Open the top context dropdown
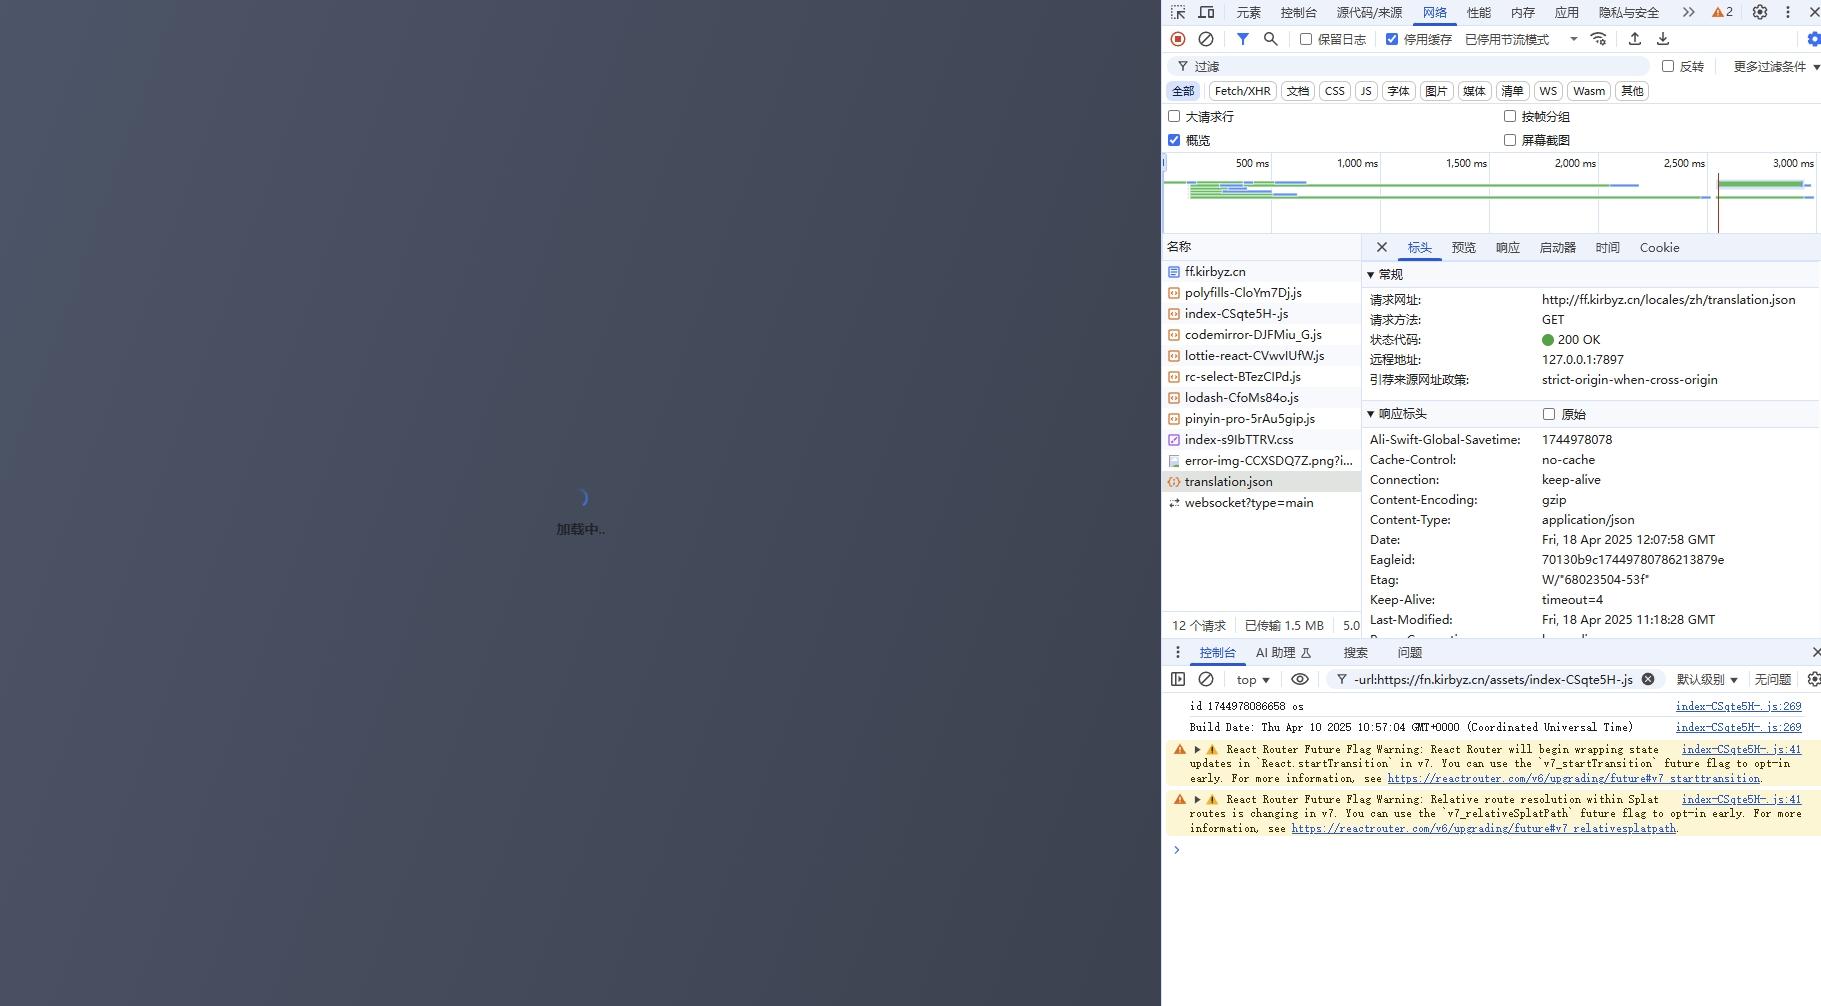 pyautogui.click(x=1253, y=679)
